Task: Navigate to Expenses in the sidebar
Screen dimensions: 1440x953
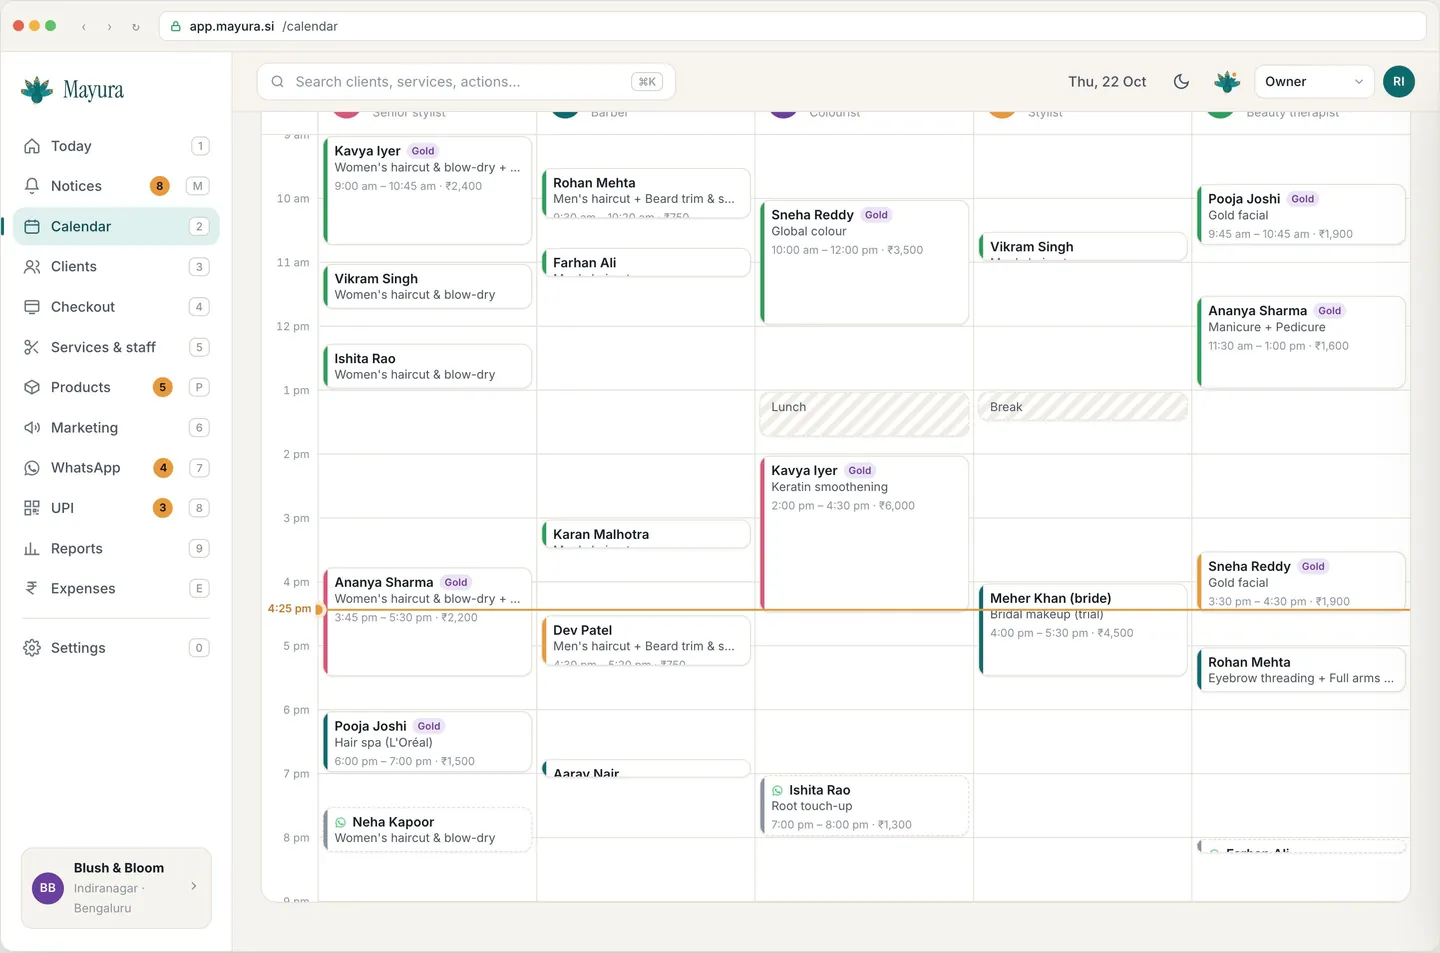Action: coord(116,589)
